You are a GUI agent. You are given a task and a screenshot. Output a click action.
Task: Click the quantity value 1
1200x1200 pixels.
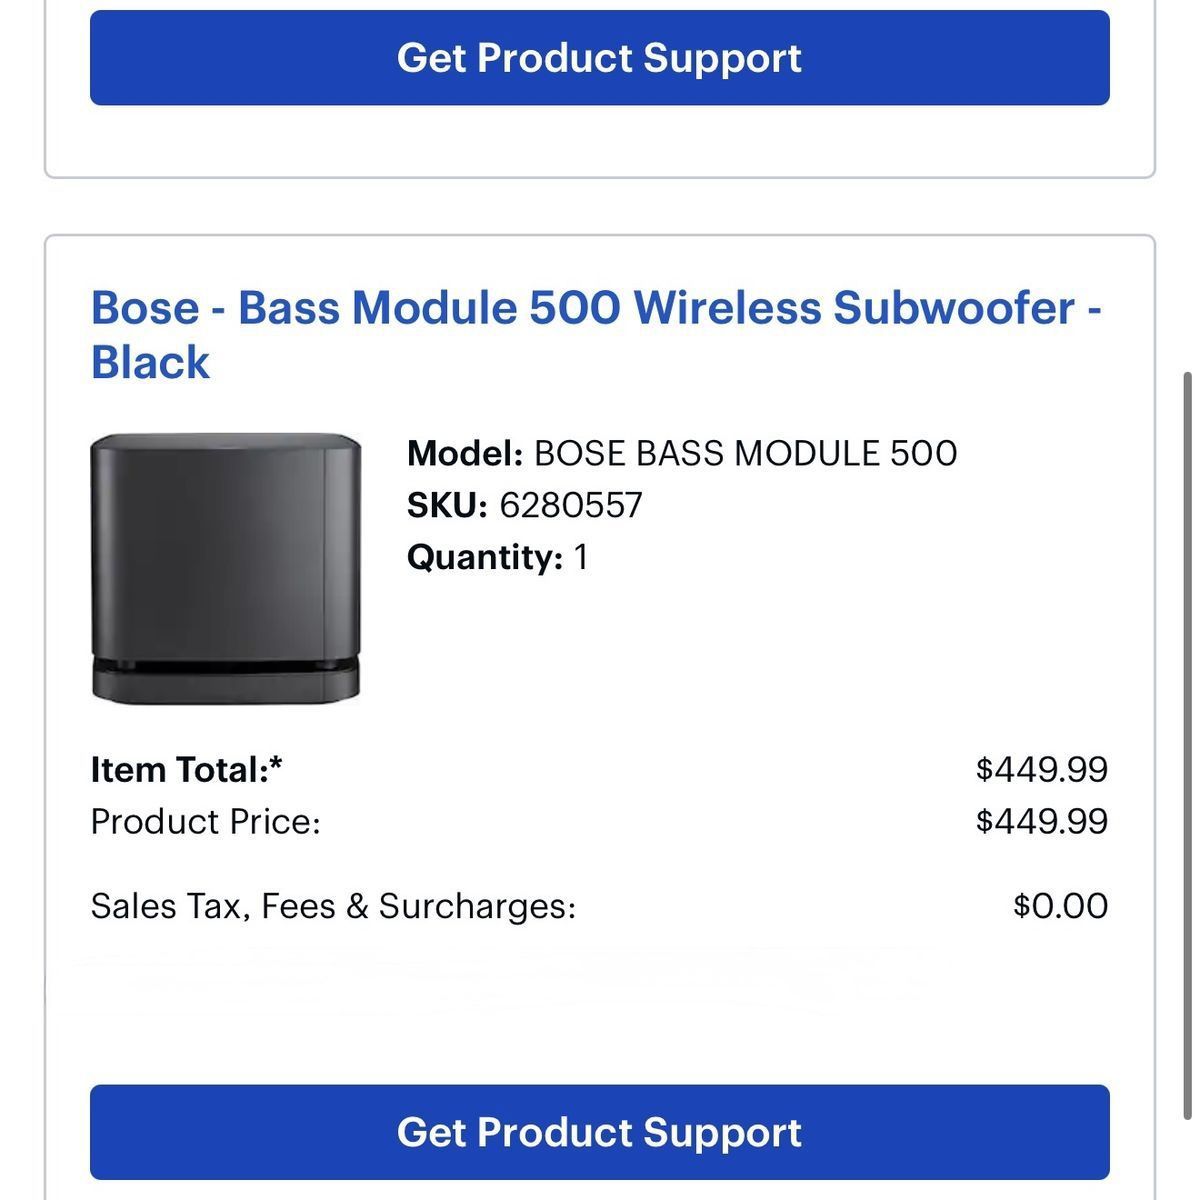[x=581, y=558]
